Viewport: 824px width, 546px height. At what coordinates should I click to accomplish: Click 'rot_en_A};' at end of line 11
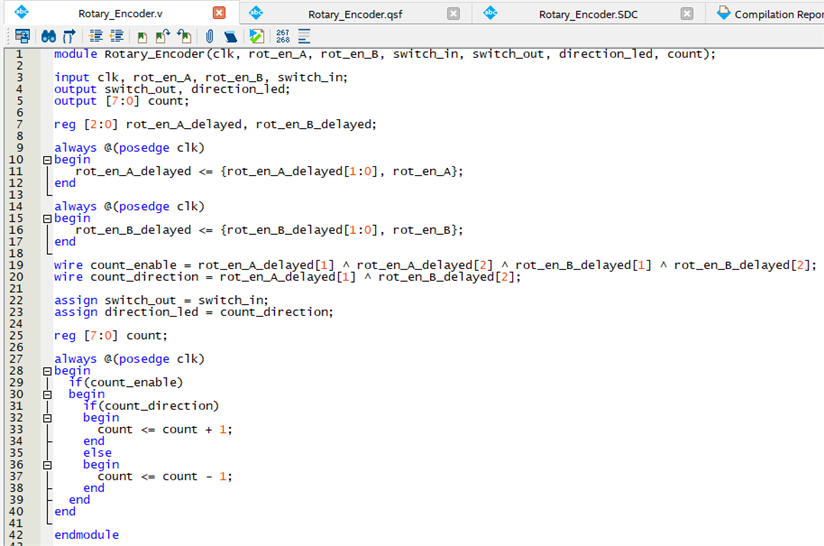point(428,171)
